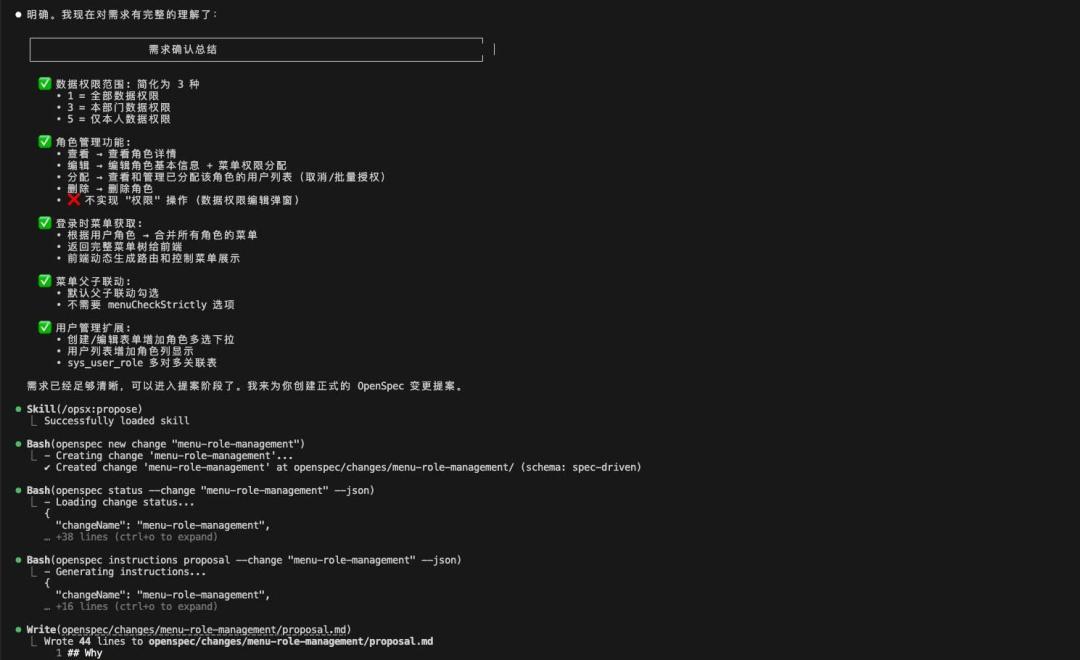This screenshot has width=1080, height=660.
Task: Click the text "1 = 全部数据权限"
Action: click(x=113, y=96)
